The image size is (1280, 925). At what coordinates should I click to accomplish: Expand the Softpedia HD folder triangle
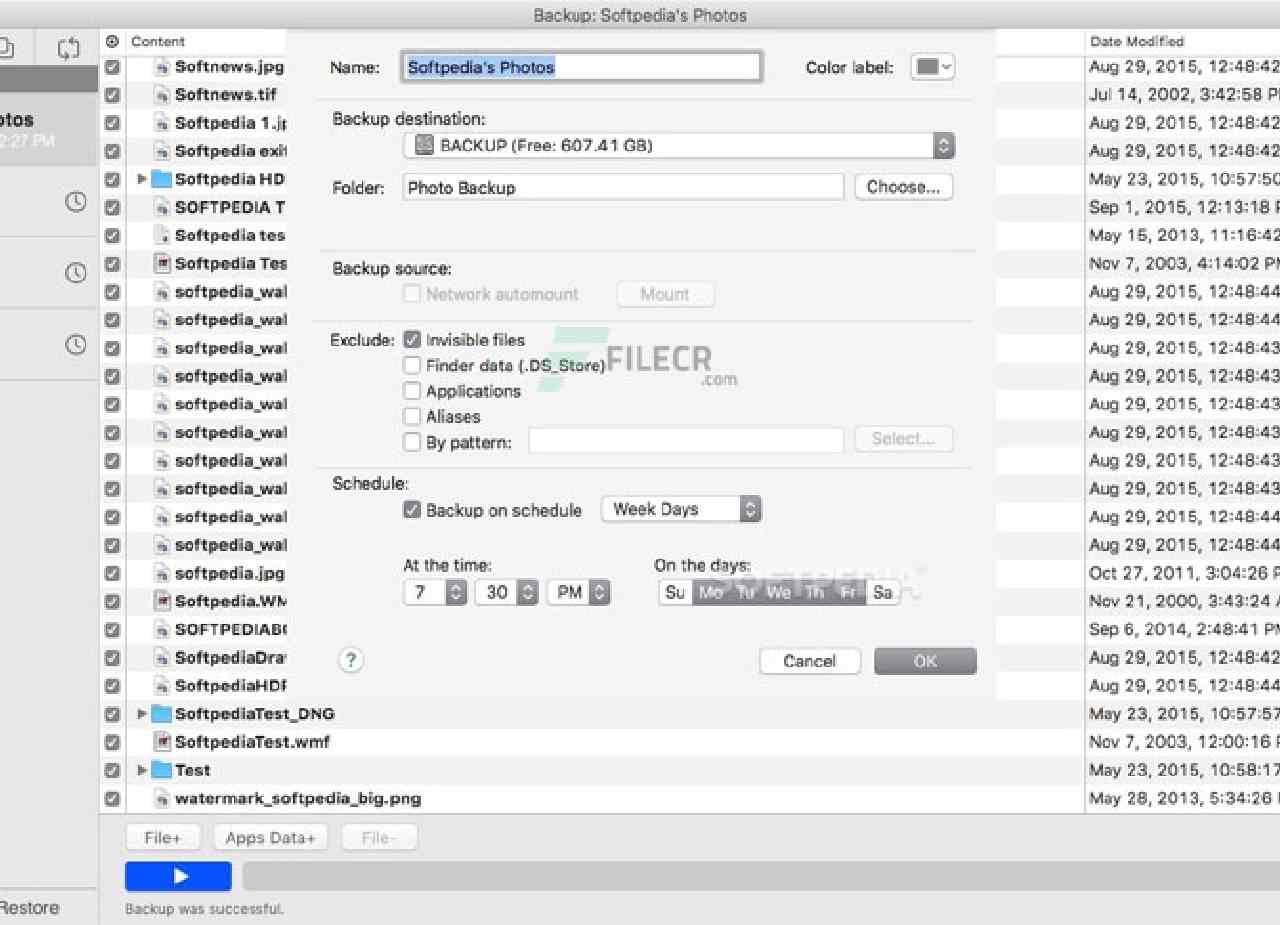142,180
